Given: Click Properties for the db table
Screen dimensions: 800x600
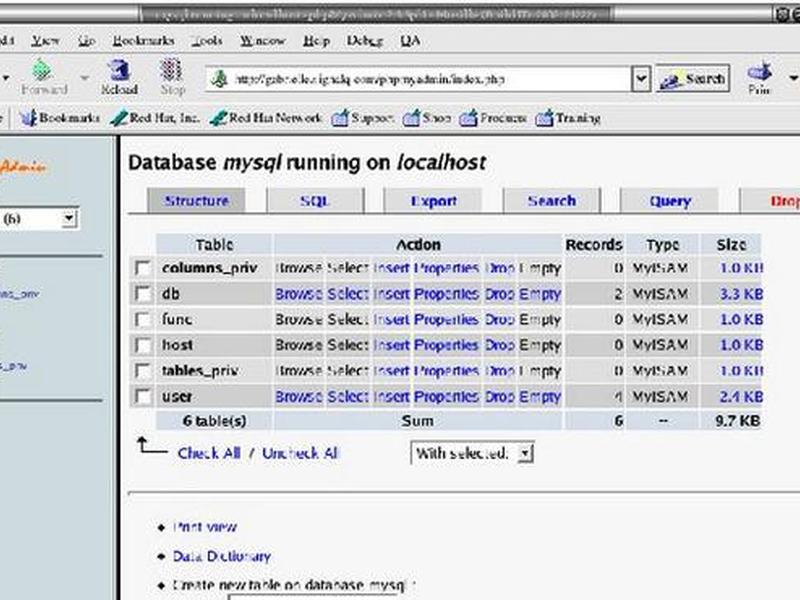Looking at the screenshot, I should coord(446,294).
